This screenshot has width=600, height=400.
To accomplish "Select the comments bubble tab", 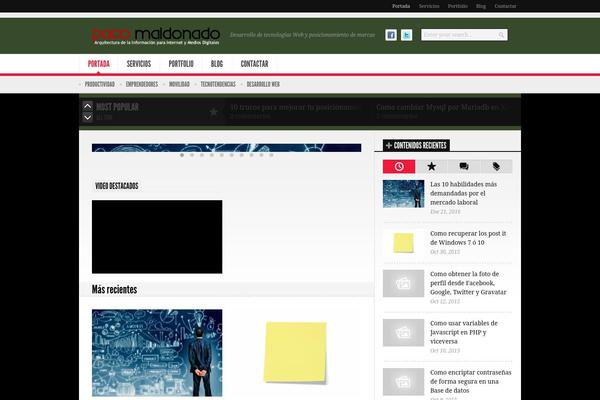I will point(464,167).
